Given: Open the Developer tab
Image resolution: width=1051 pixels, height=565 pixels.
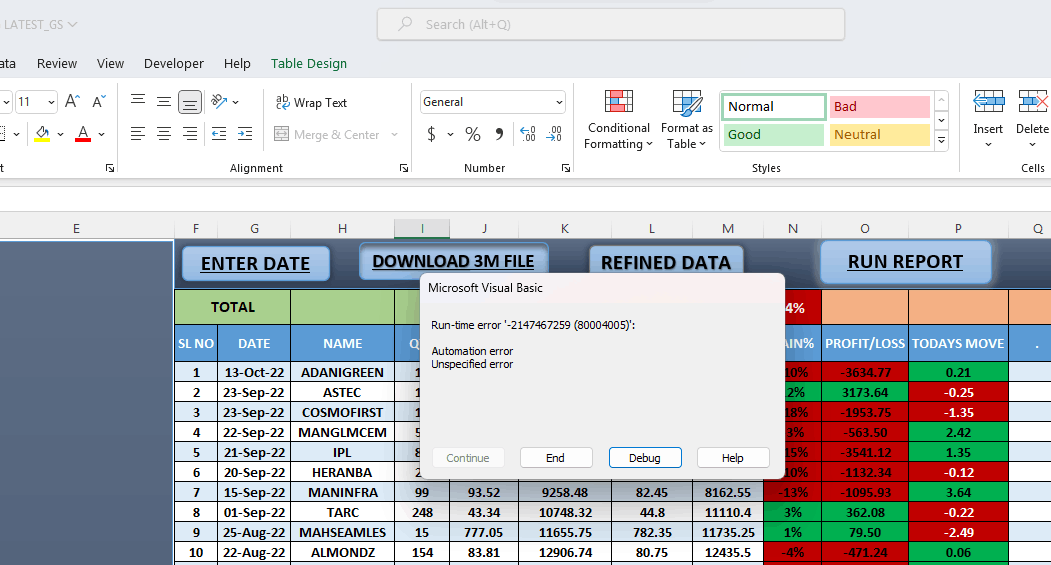Looking at the screenshot, I should (174, 64).
